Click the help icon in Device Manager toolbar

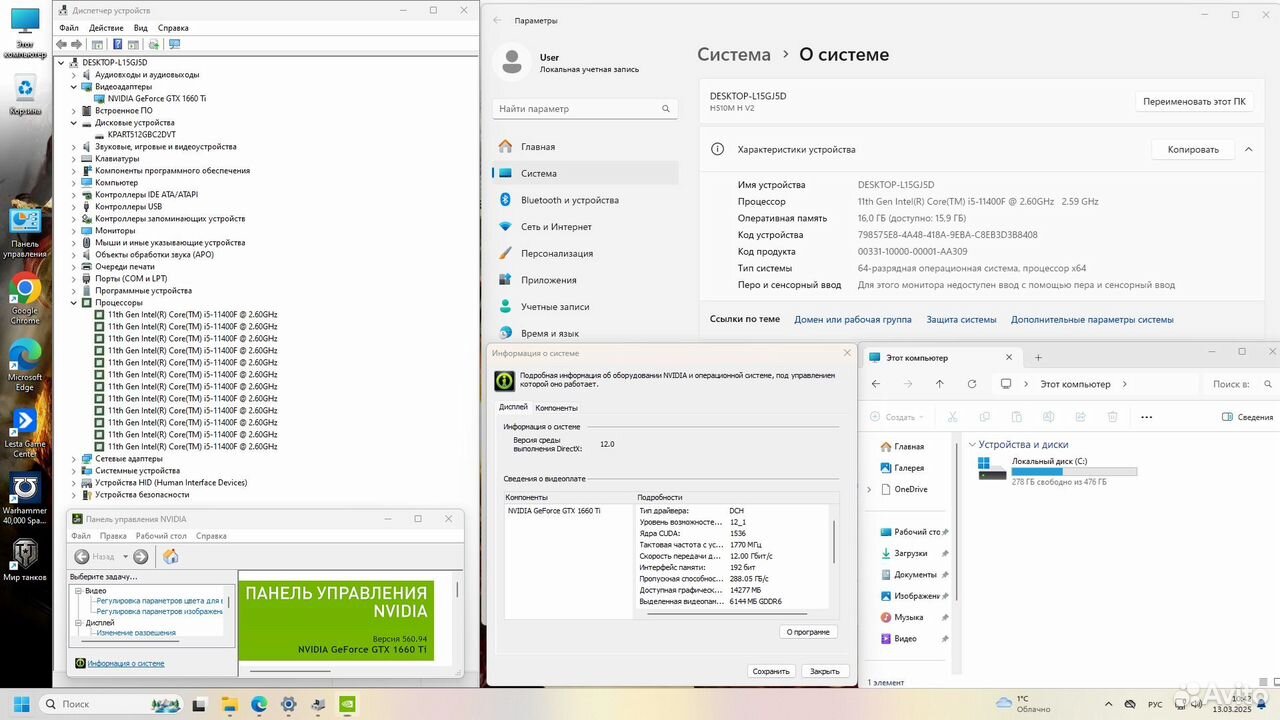[117, 44]
